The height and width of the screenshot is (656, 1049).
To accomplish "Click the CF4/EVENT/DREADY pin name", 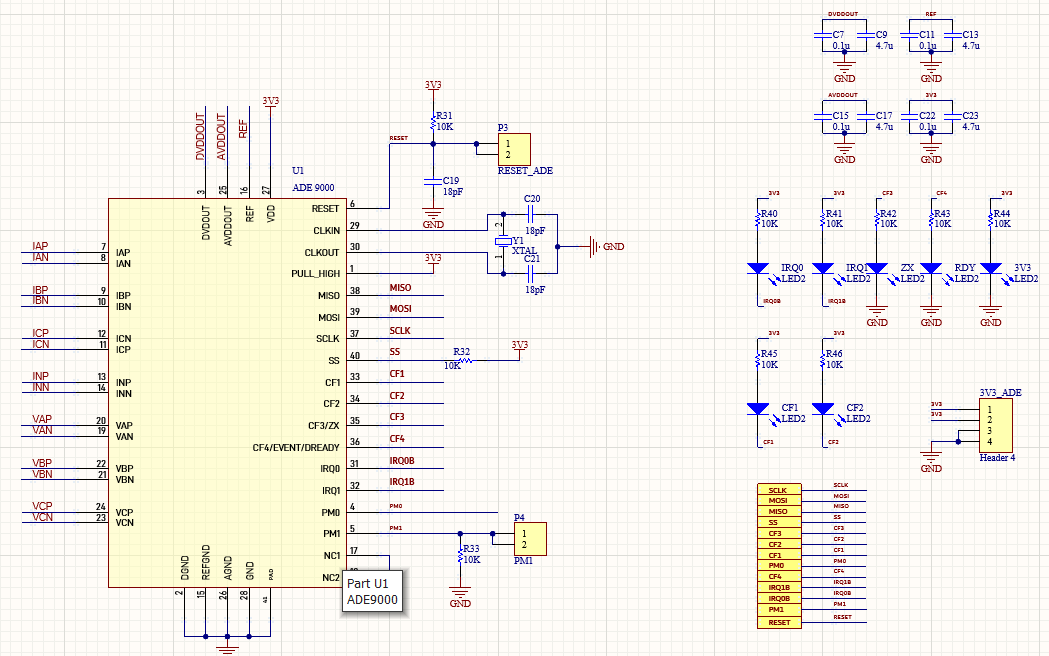I will 296,447.
